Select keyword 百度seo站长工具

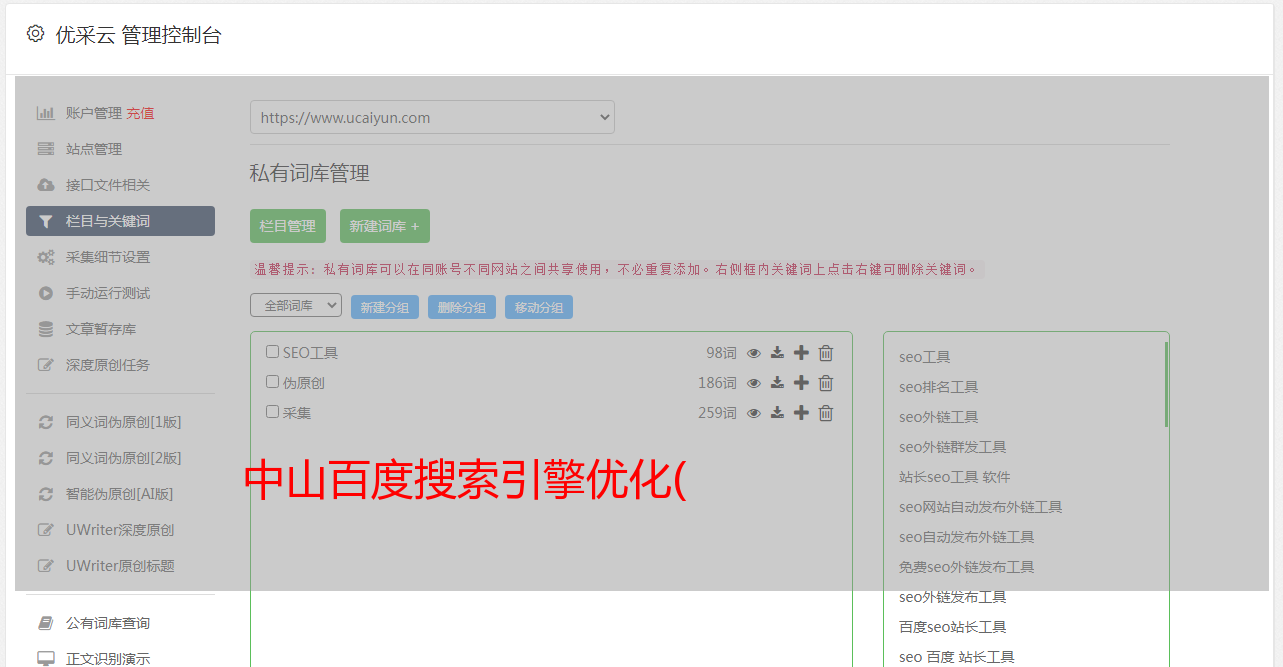(x=953, y=627)
